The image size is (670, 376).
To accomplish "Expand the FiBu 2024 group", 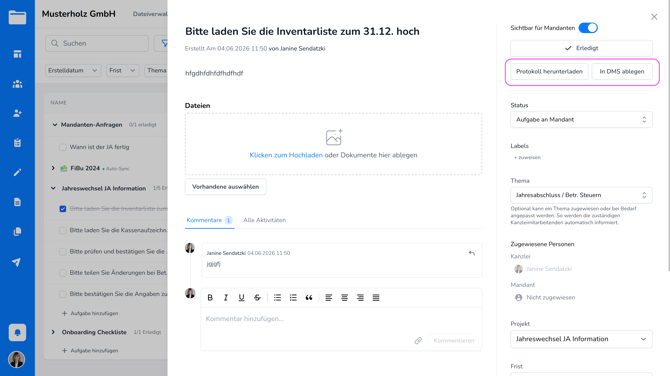I will tap(53, 168).
